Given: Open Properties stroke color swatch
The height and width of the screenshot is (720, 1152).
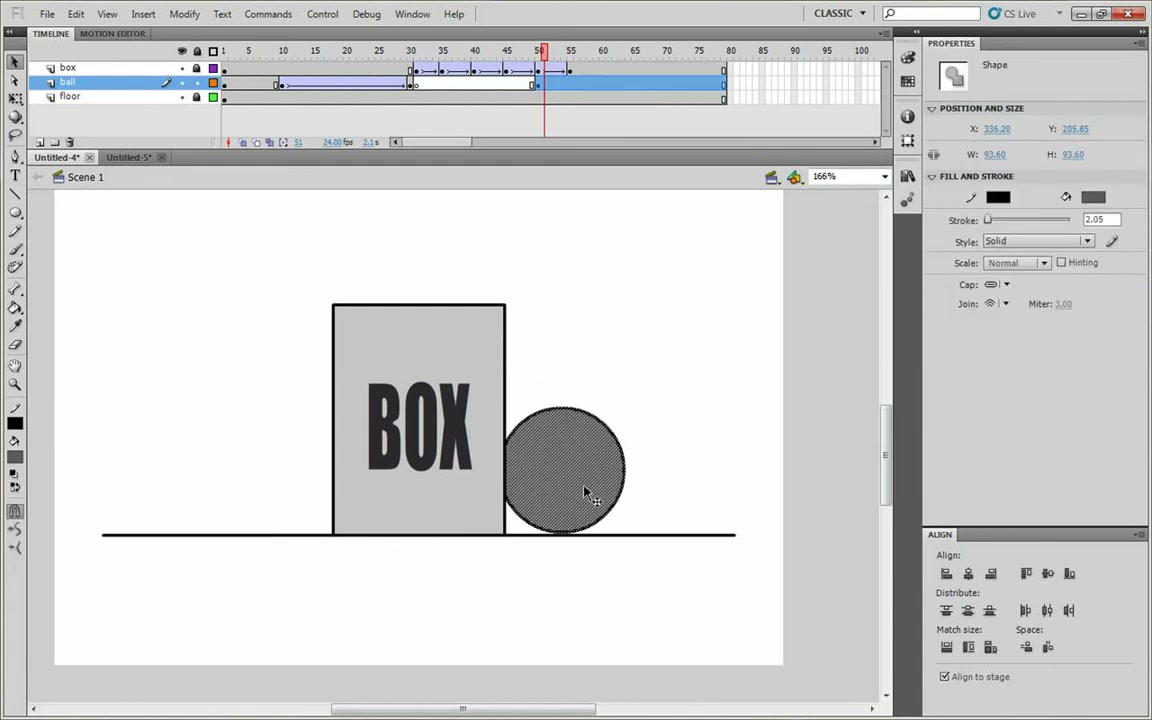Looking at the screenshot, I should point(998,197).
